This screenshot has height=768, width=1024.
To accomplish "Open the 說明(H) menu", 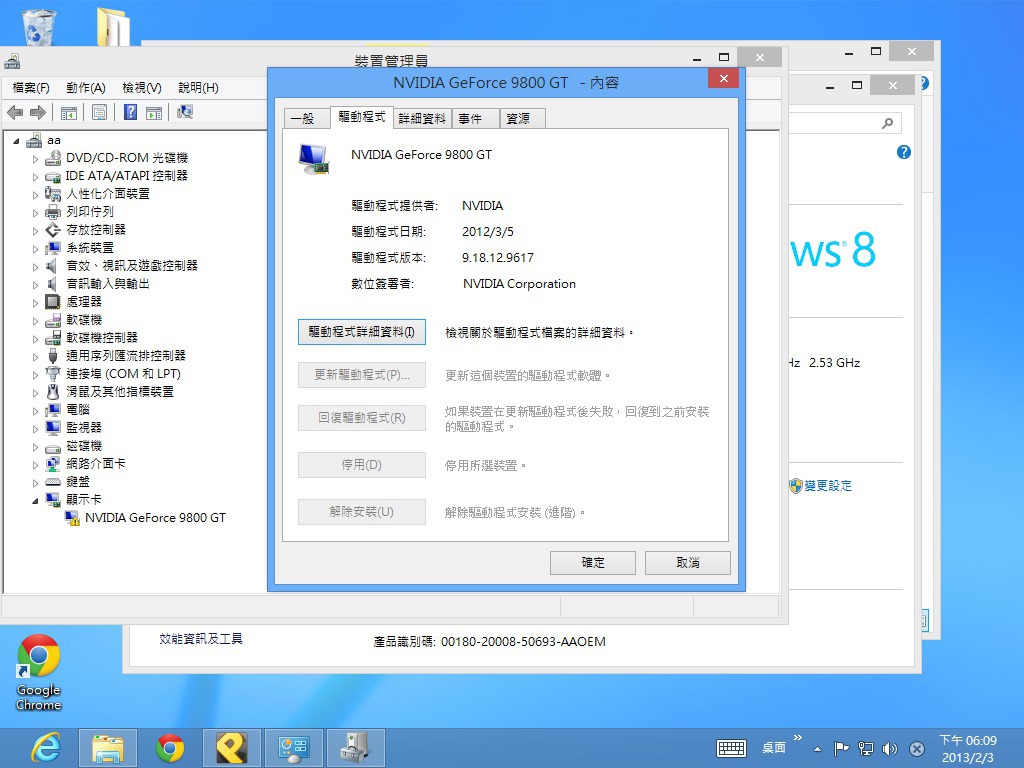I will click(198, 88).
